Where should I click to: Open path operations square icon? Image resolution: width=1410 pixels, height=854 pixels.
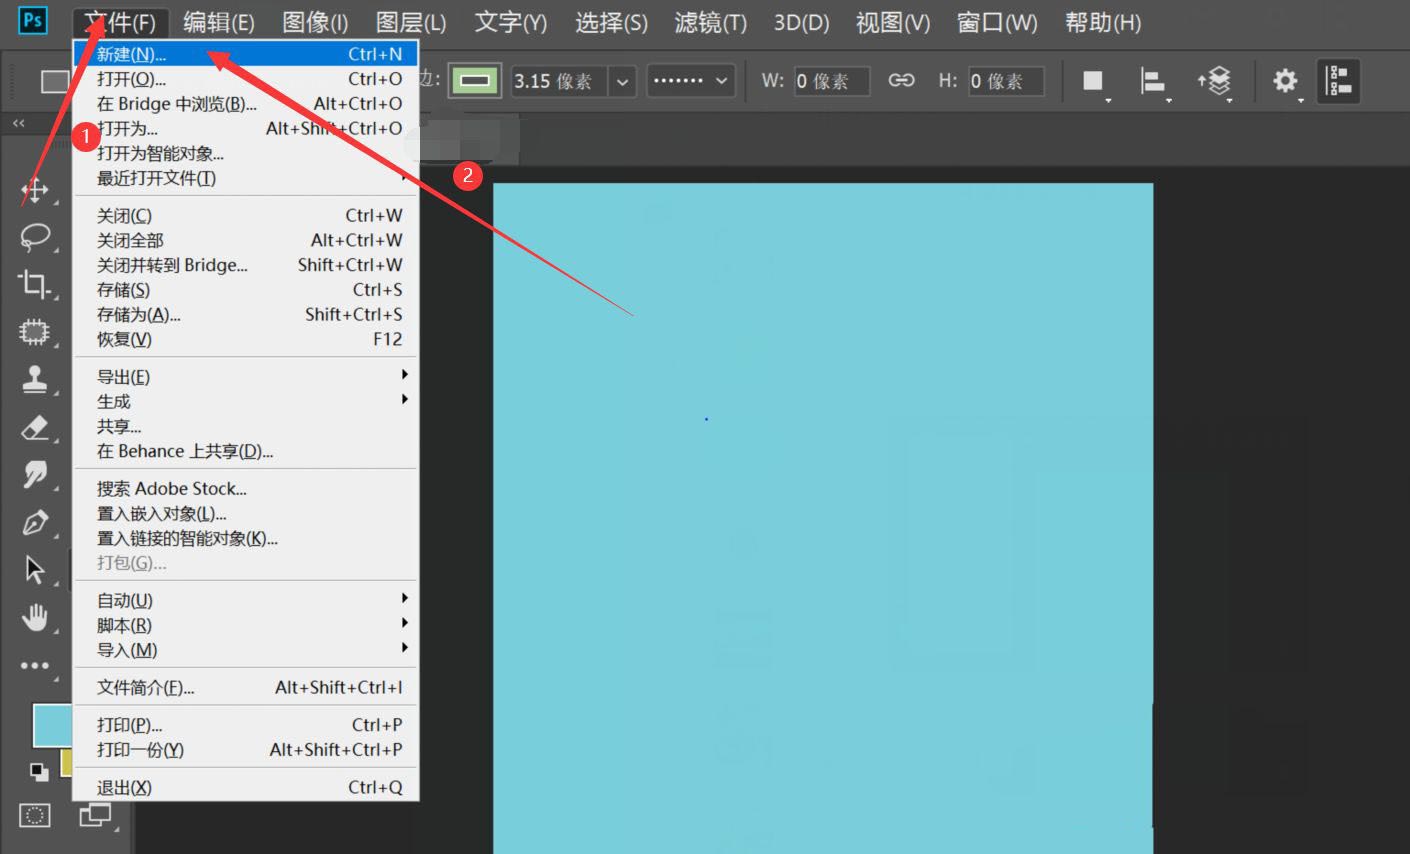point(1094,81)
